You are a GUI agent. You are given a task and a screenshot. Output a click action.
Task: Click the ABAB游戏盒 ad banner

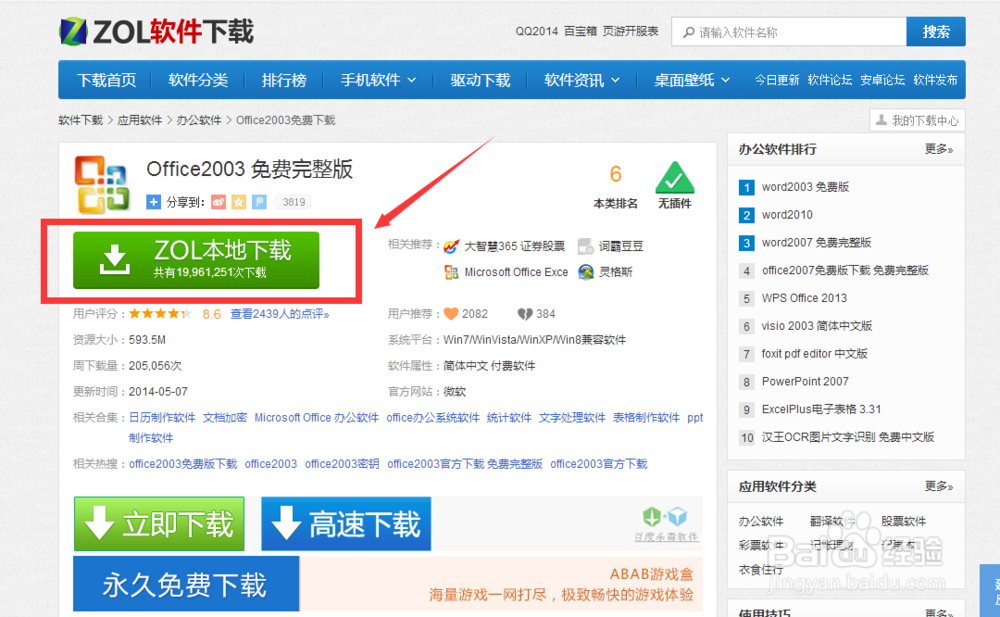coord(501,584)
